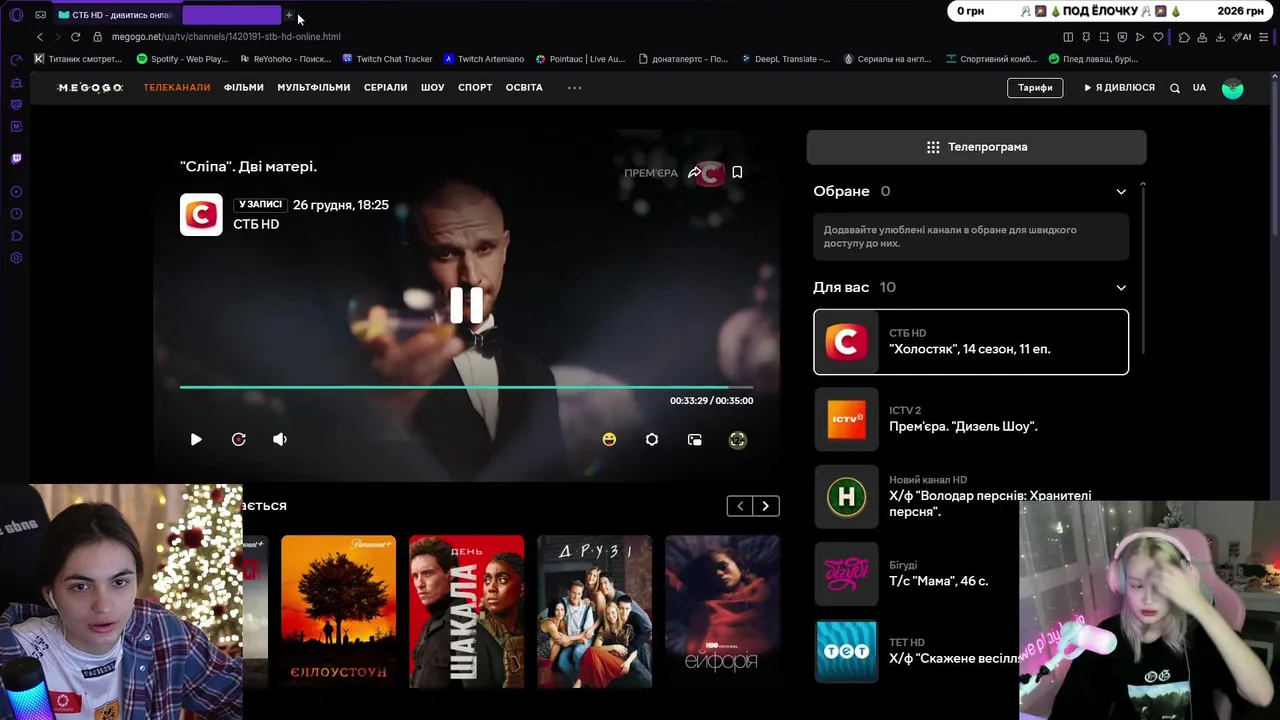Click the play button in the player controls

(196, 439)
